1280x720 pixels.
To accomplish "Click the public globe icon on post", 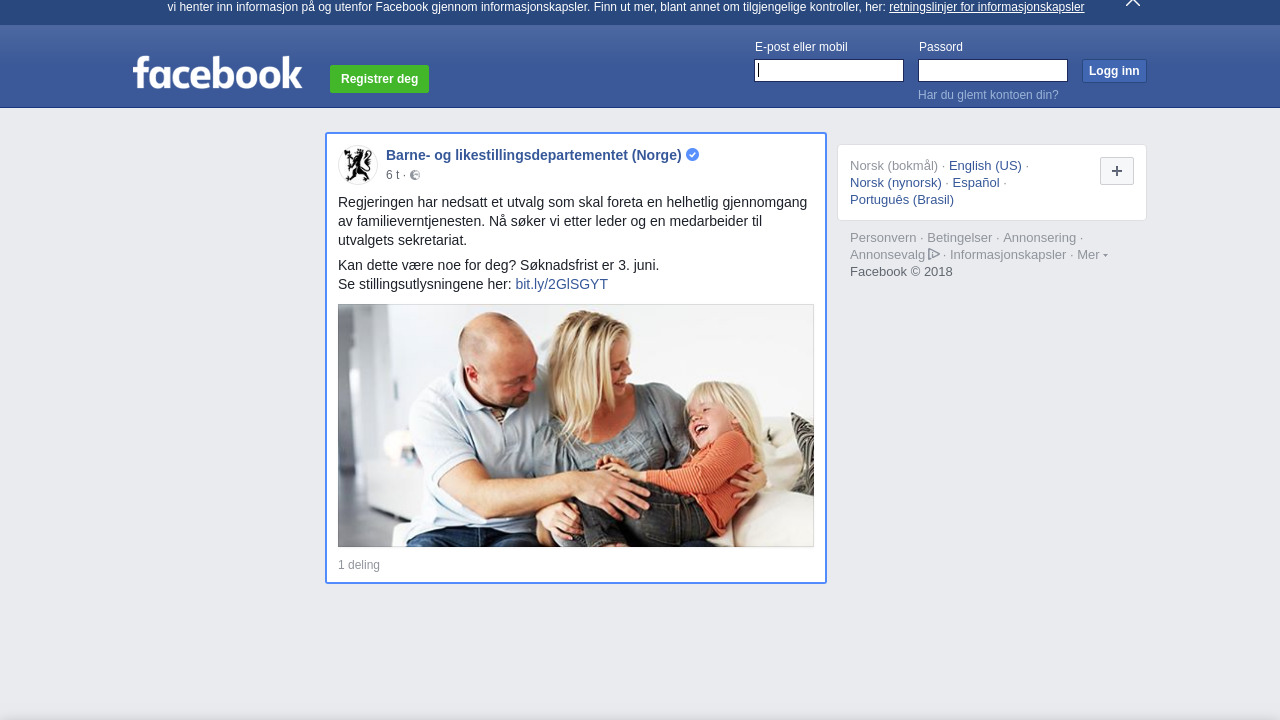I will pos(415,176).
